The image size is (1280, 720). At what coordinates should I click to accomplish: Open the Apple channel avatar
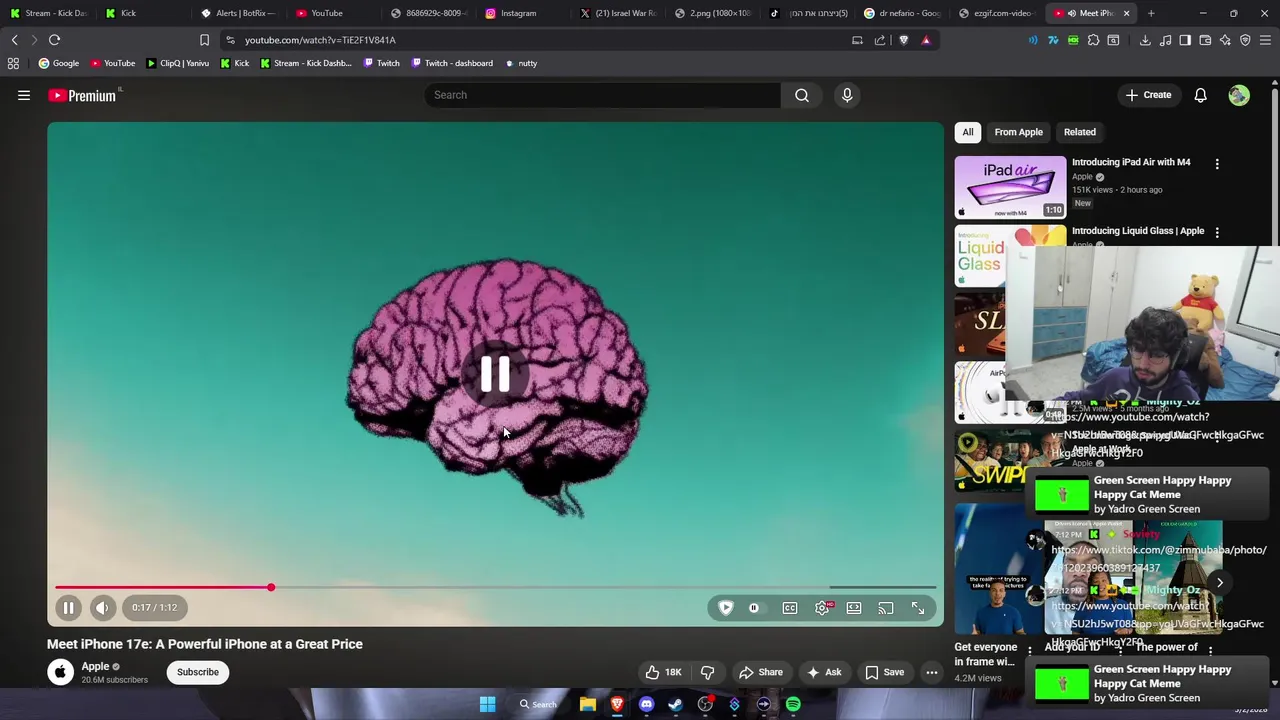tap(60, 672)
